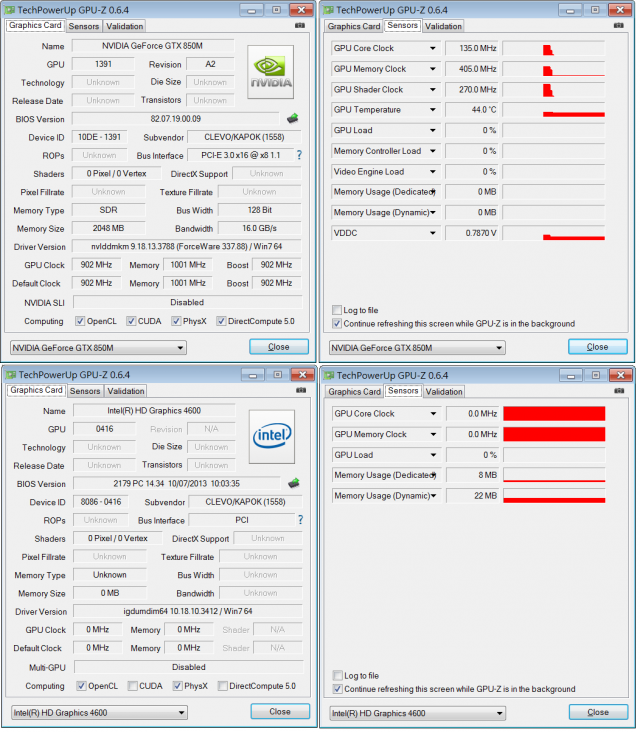Toggle DirectCompute 5.0 checkbox in NVIDIA window
The width and height of the screenshot is (640, 733).
coord(222,322)
